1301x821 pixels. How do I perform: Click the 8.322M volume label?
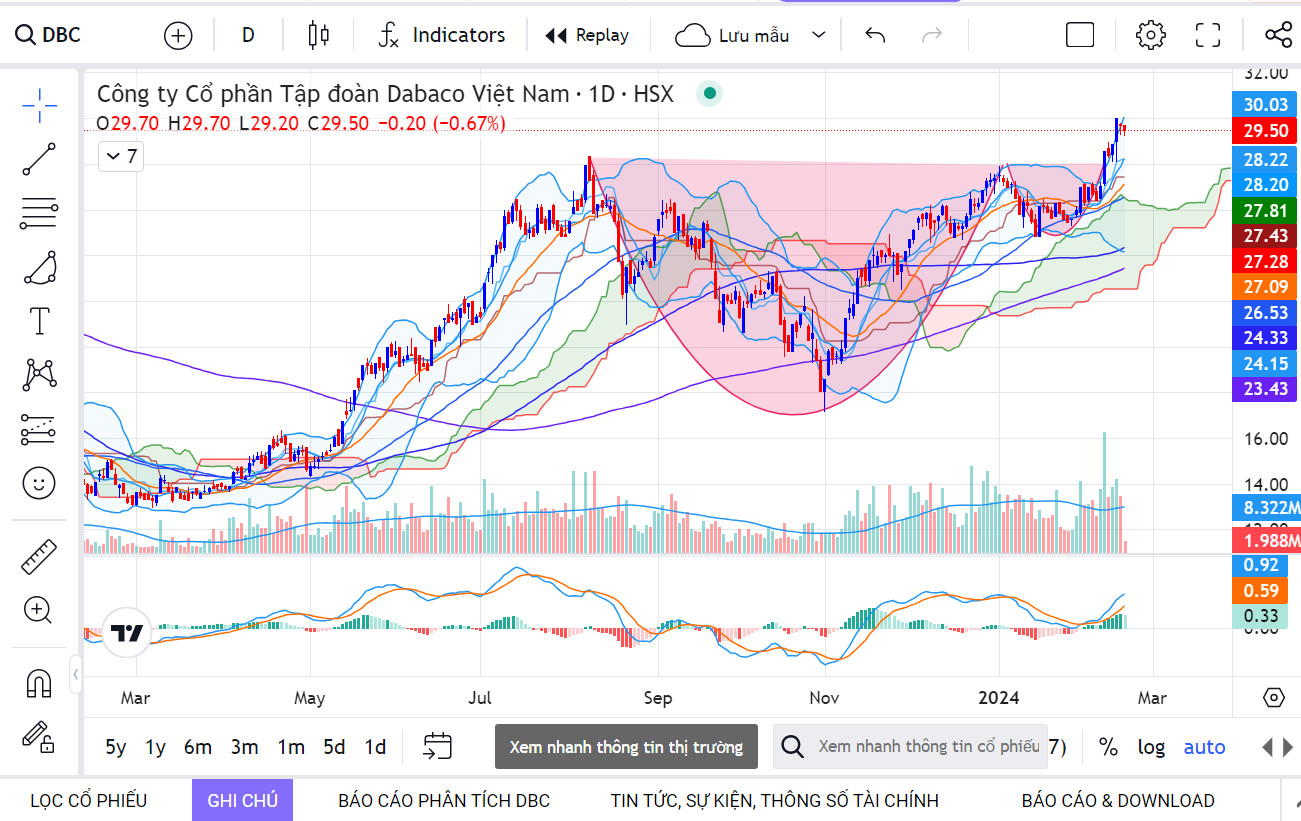tap(1265, 508)
